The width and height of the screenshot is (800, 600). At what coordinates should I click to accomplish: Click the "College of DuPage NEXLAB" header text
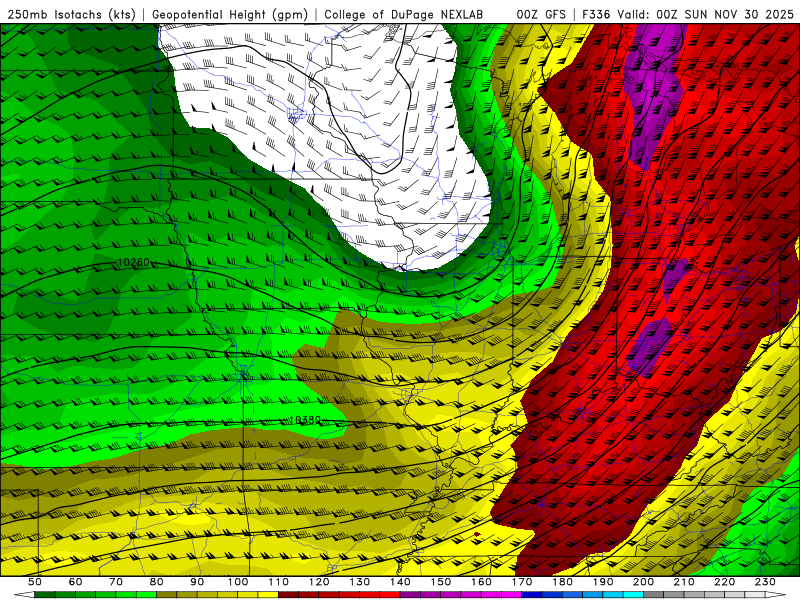(404, 14)
